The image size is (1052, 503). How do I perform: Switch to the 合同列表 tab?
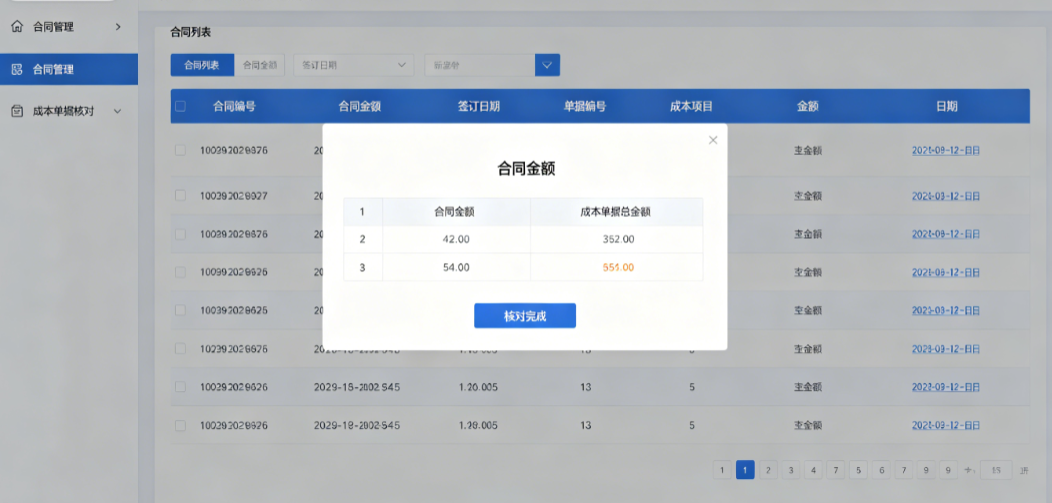click(x=202, y=65)
